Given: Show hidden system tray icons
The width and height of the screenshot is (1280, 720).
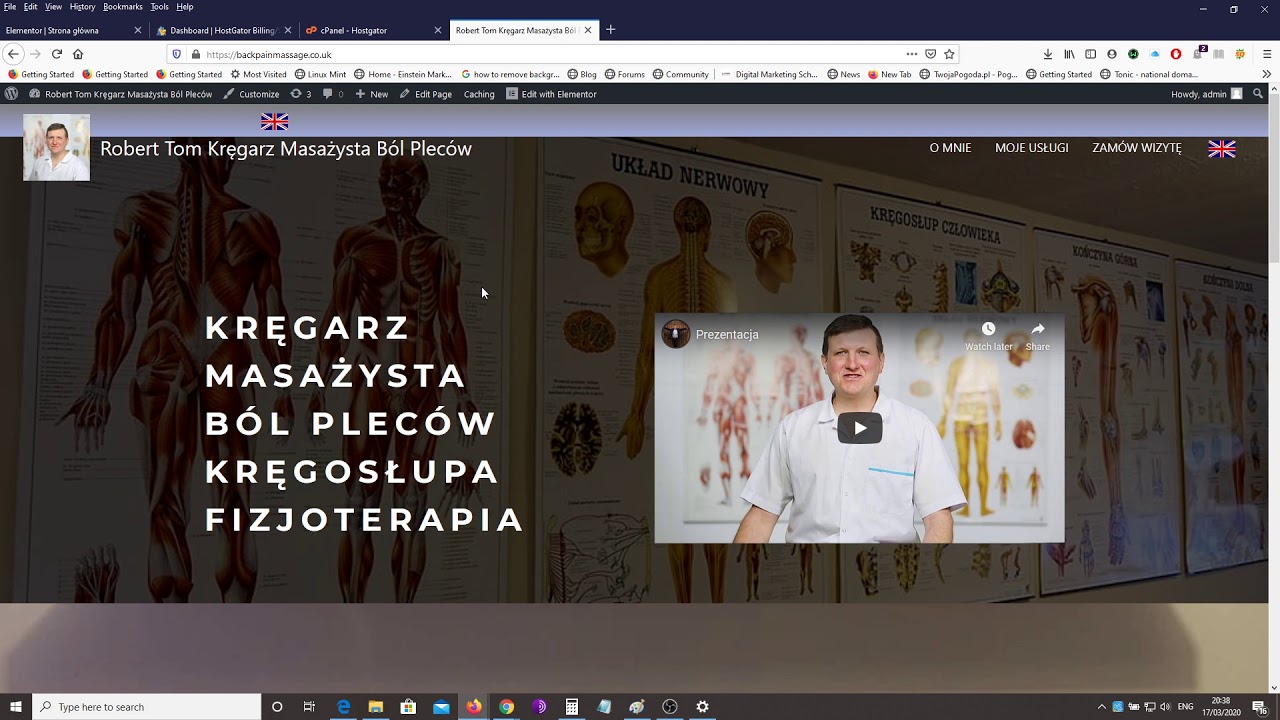Looking at the screenshot, I should click(x=1102, y=707).
